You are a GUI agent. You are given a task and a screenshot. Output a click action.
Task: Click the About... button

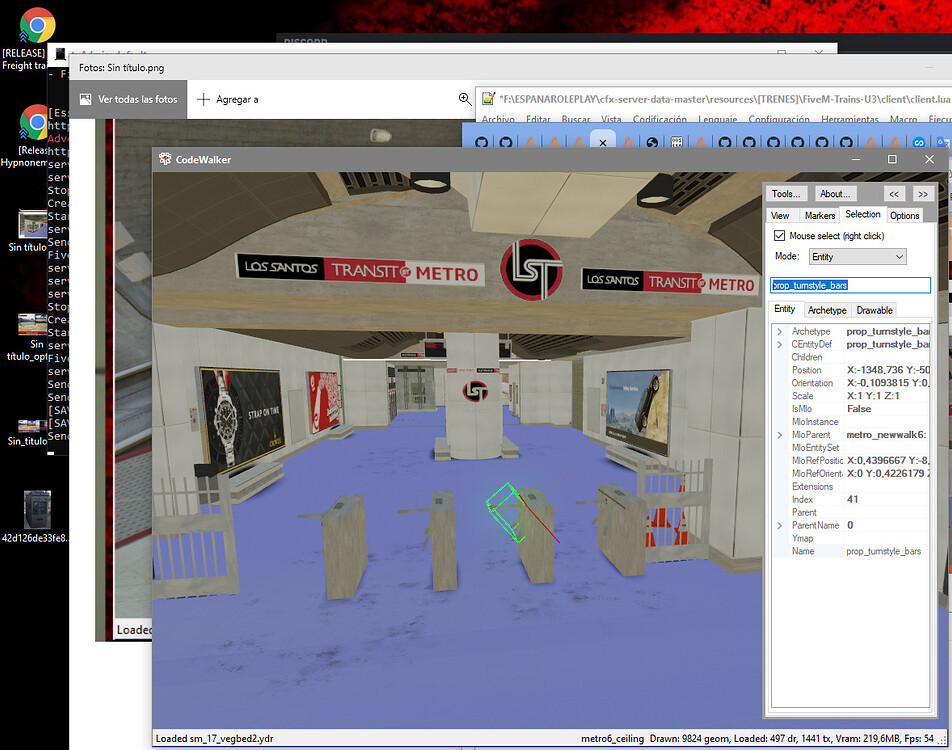click(834, 193)
